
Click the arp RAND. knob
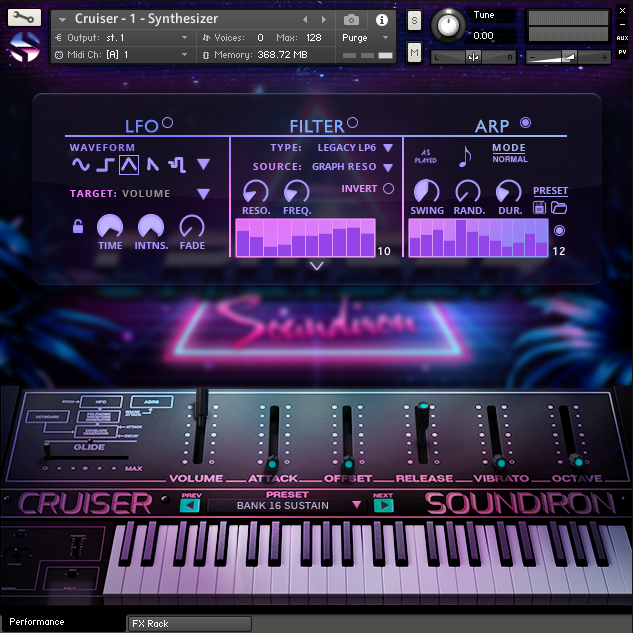point(468,191)
